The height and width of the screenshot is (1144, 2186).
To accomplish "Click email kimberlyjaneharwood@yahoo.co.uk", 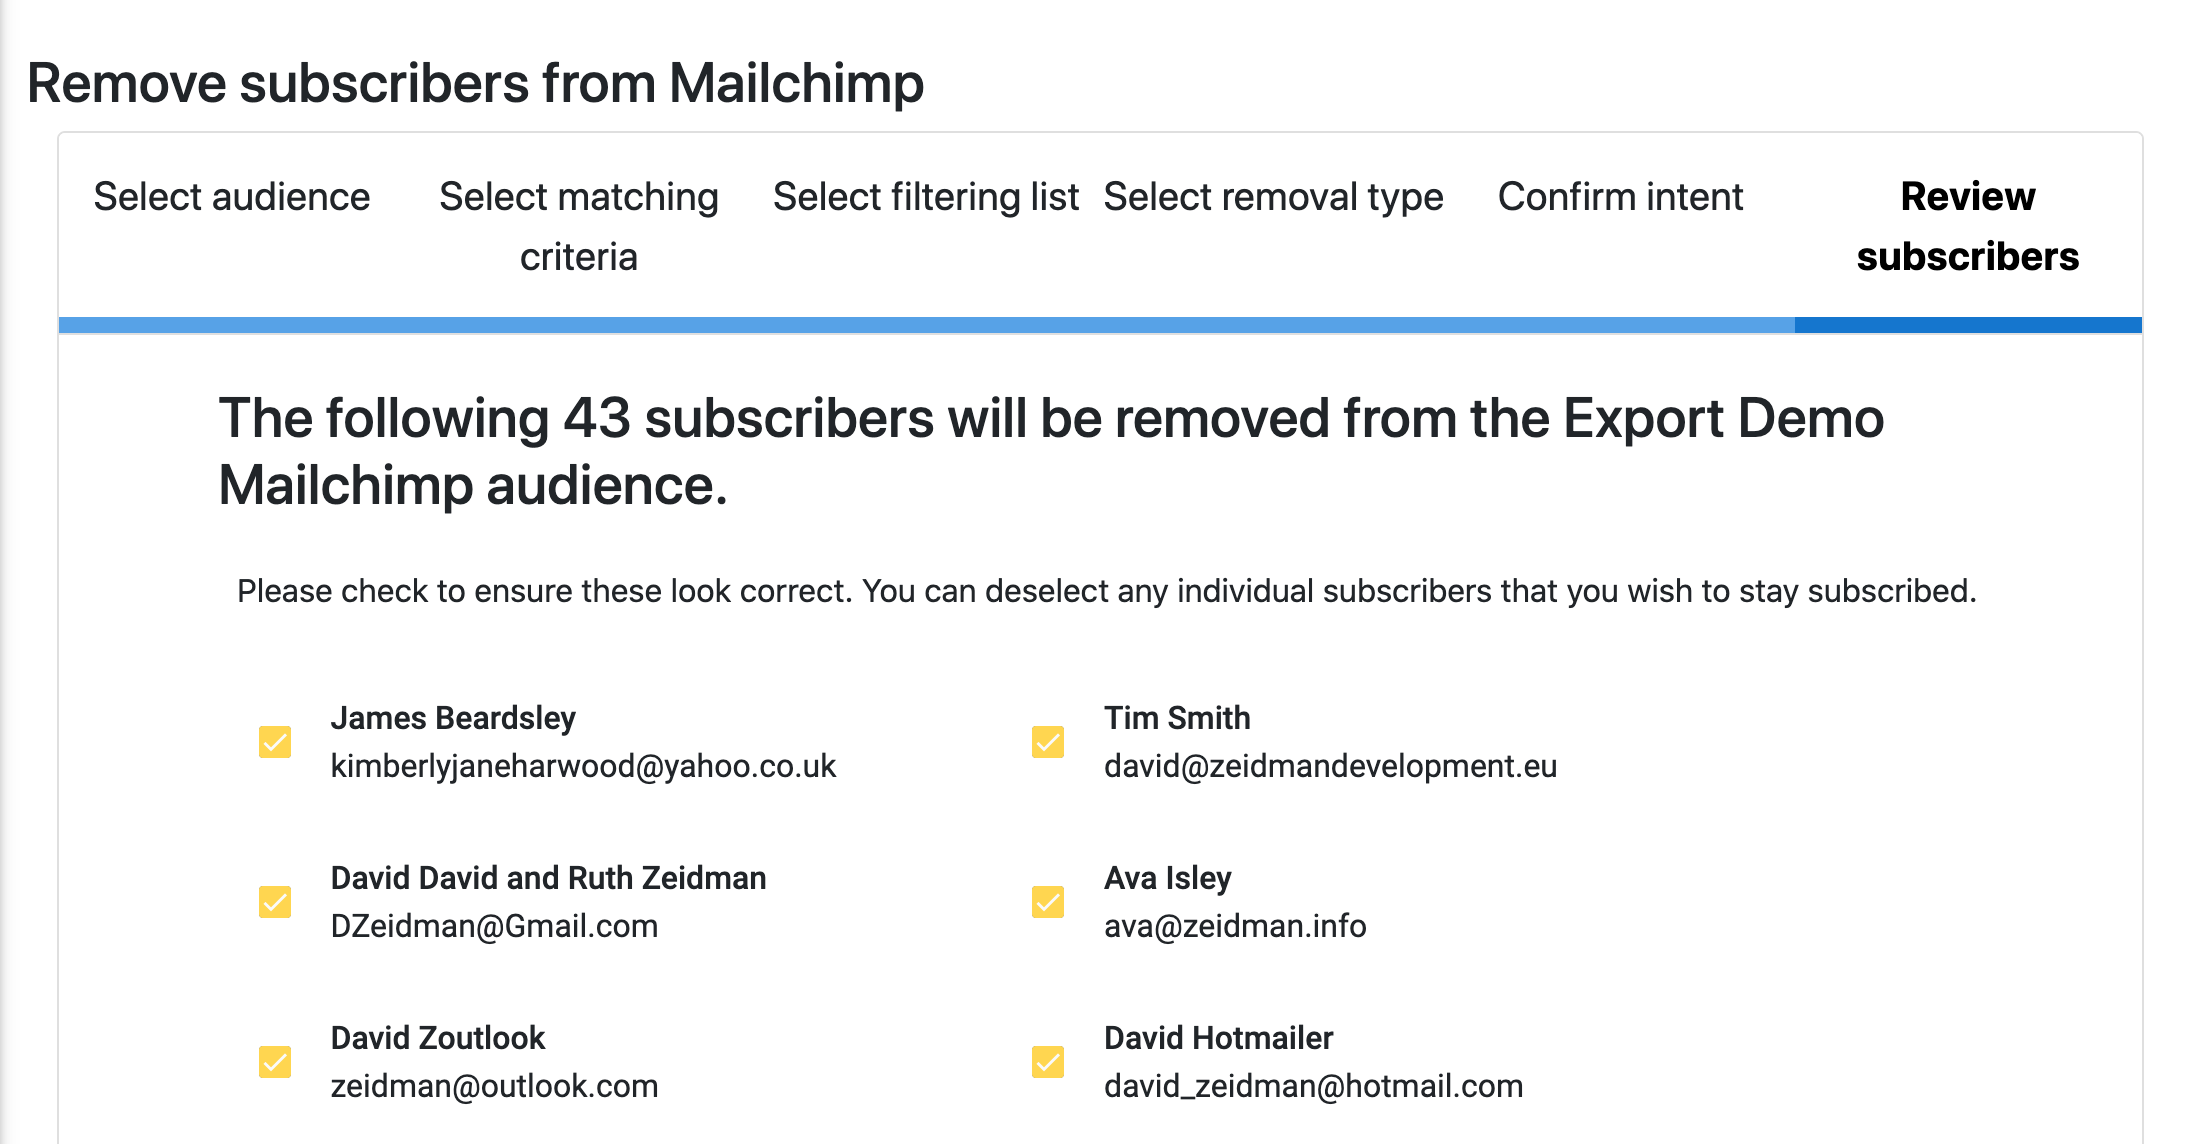I will pos(583,766).
